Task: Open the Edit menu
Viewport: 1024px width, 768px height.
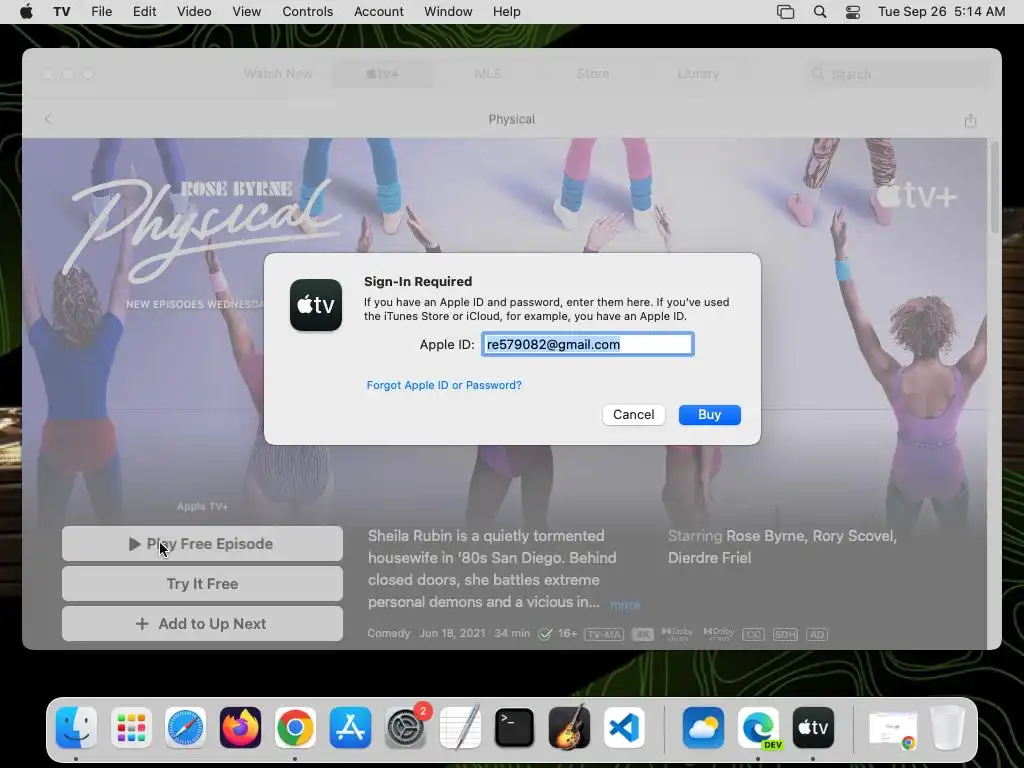Action: tap(144, 11)
